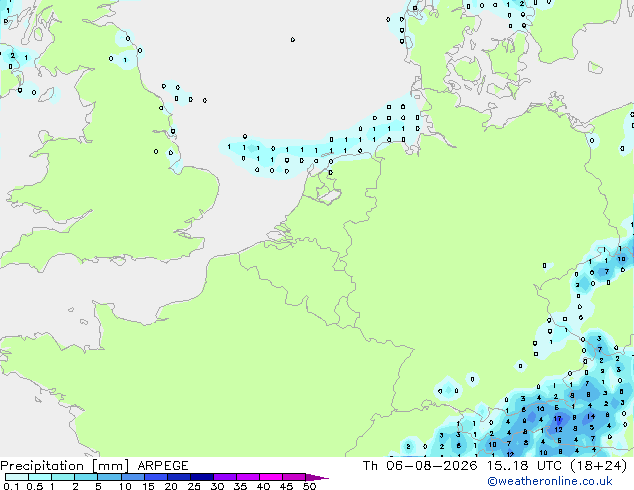This screenshot has width=634, height=490.
Task: Click the "14" precipitation value on the map
Action: tap(591, 416)
